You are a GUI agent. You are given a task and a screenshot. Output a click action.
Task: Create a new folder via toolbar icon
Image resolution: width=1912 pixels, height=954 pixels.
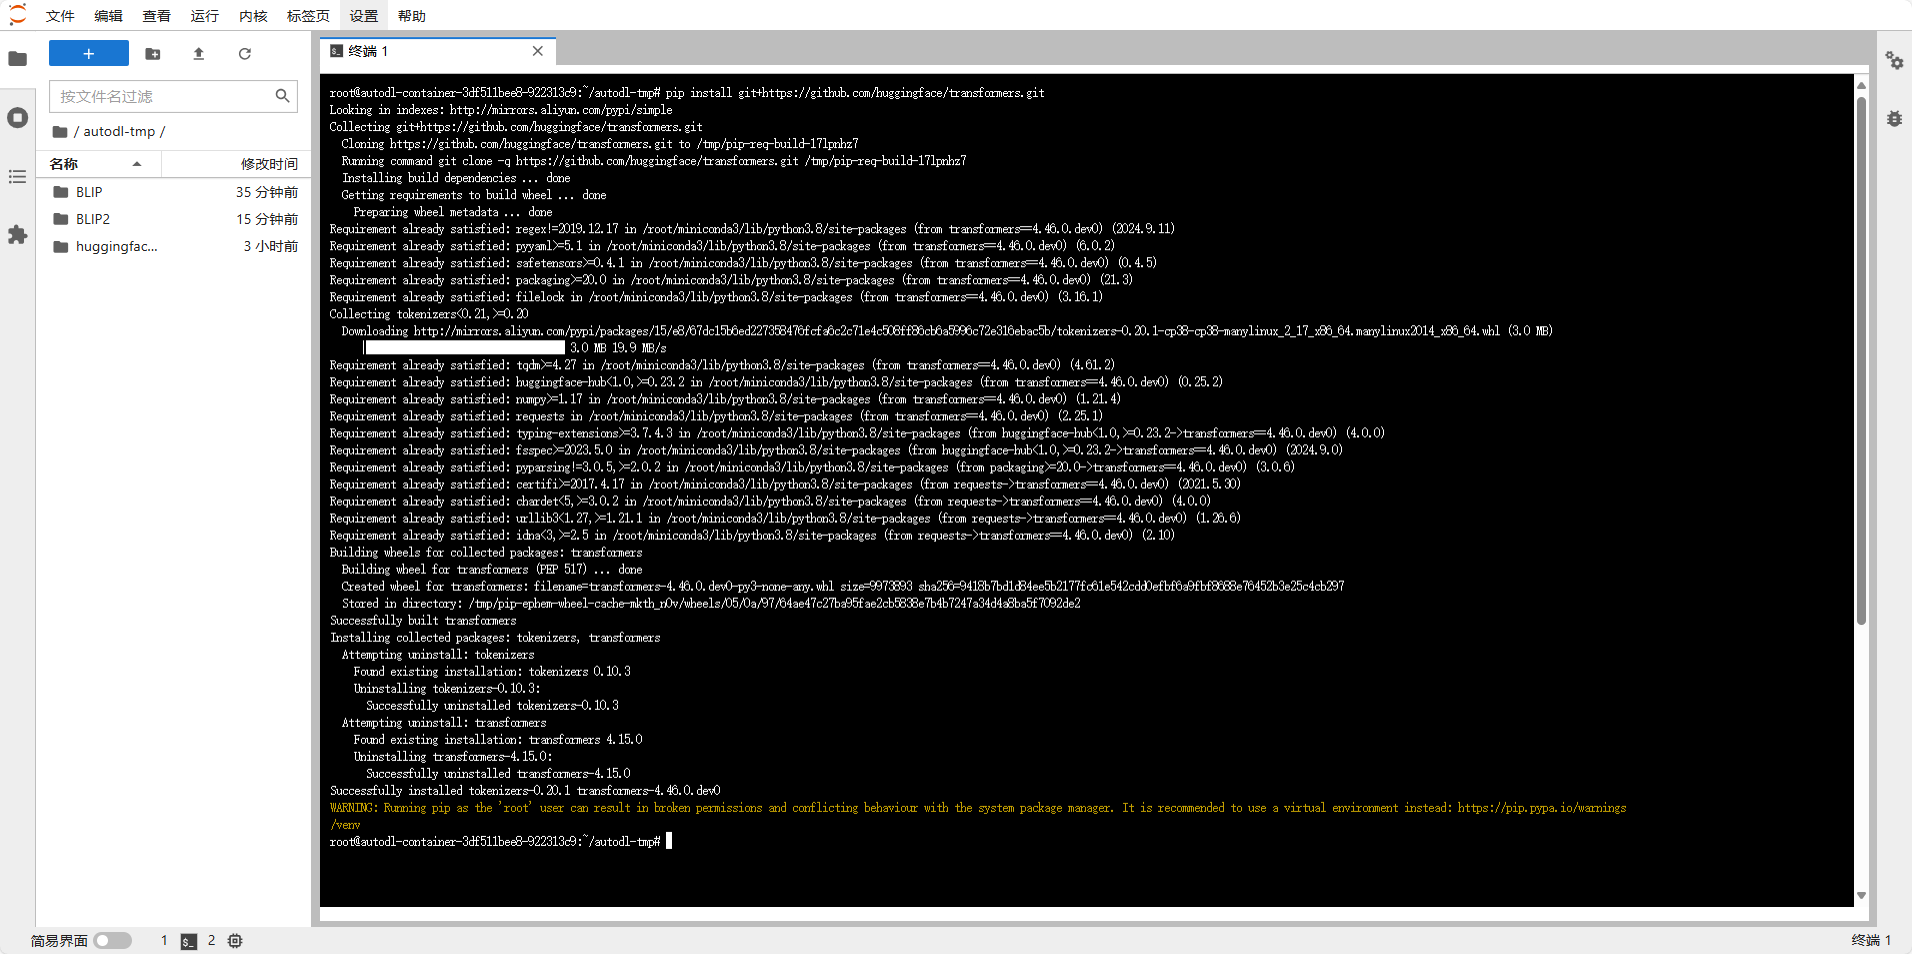point(153,54)
